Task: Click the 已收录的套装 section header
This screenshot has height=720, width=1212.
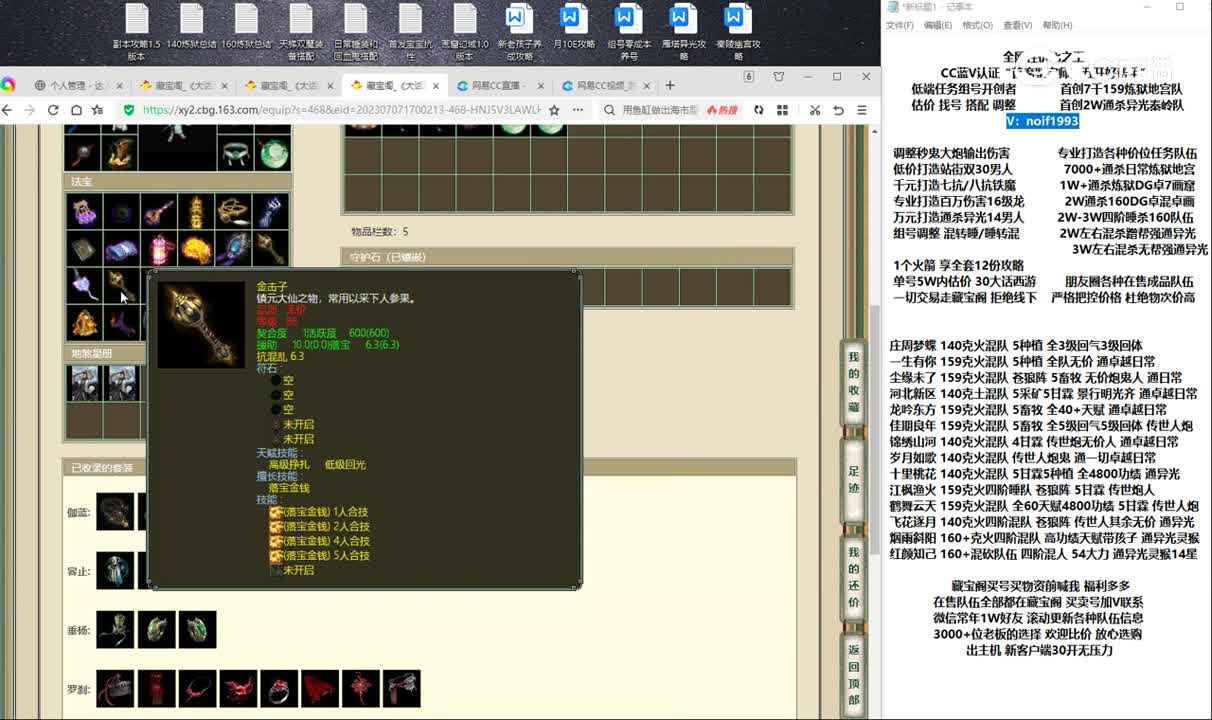Action: click(x=429, y=468)
